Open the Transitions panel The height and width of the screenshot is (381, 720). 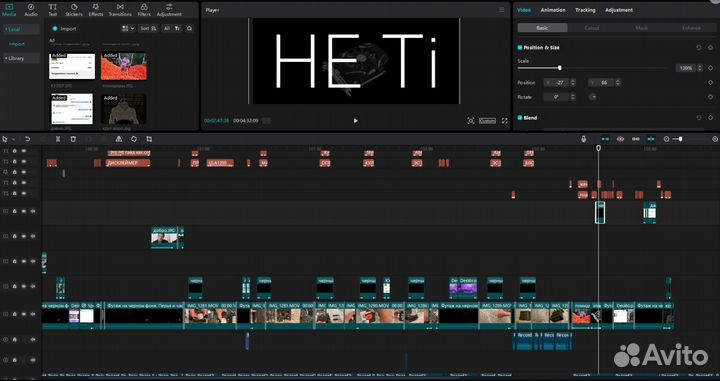click(120, 10)
